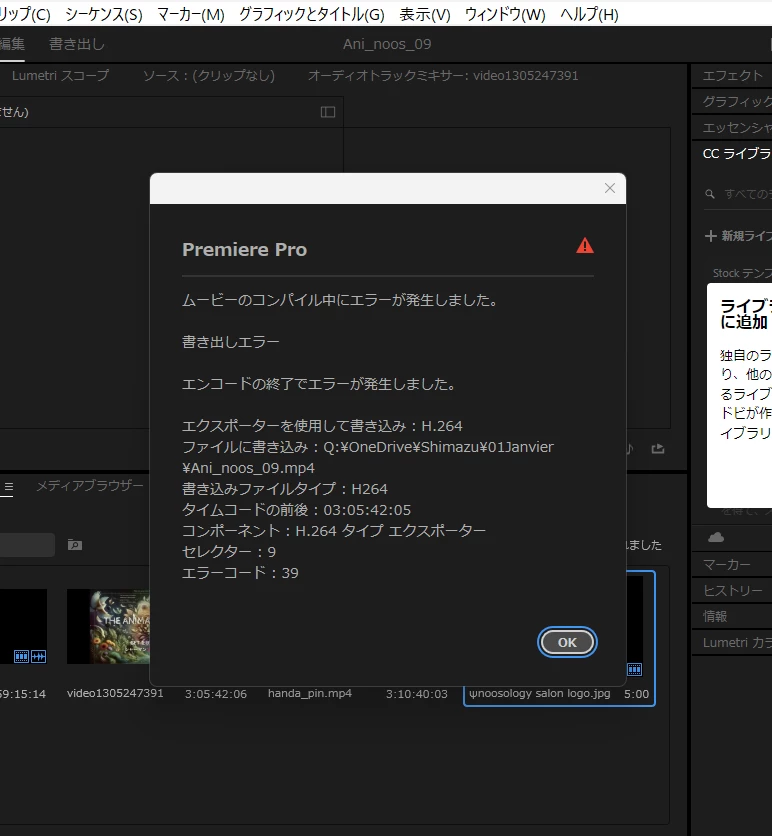The height and width of the screenshot is (836, 772).
Task: Click the Ani_noos_09 project title
Action: [x=387, y=44]
